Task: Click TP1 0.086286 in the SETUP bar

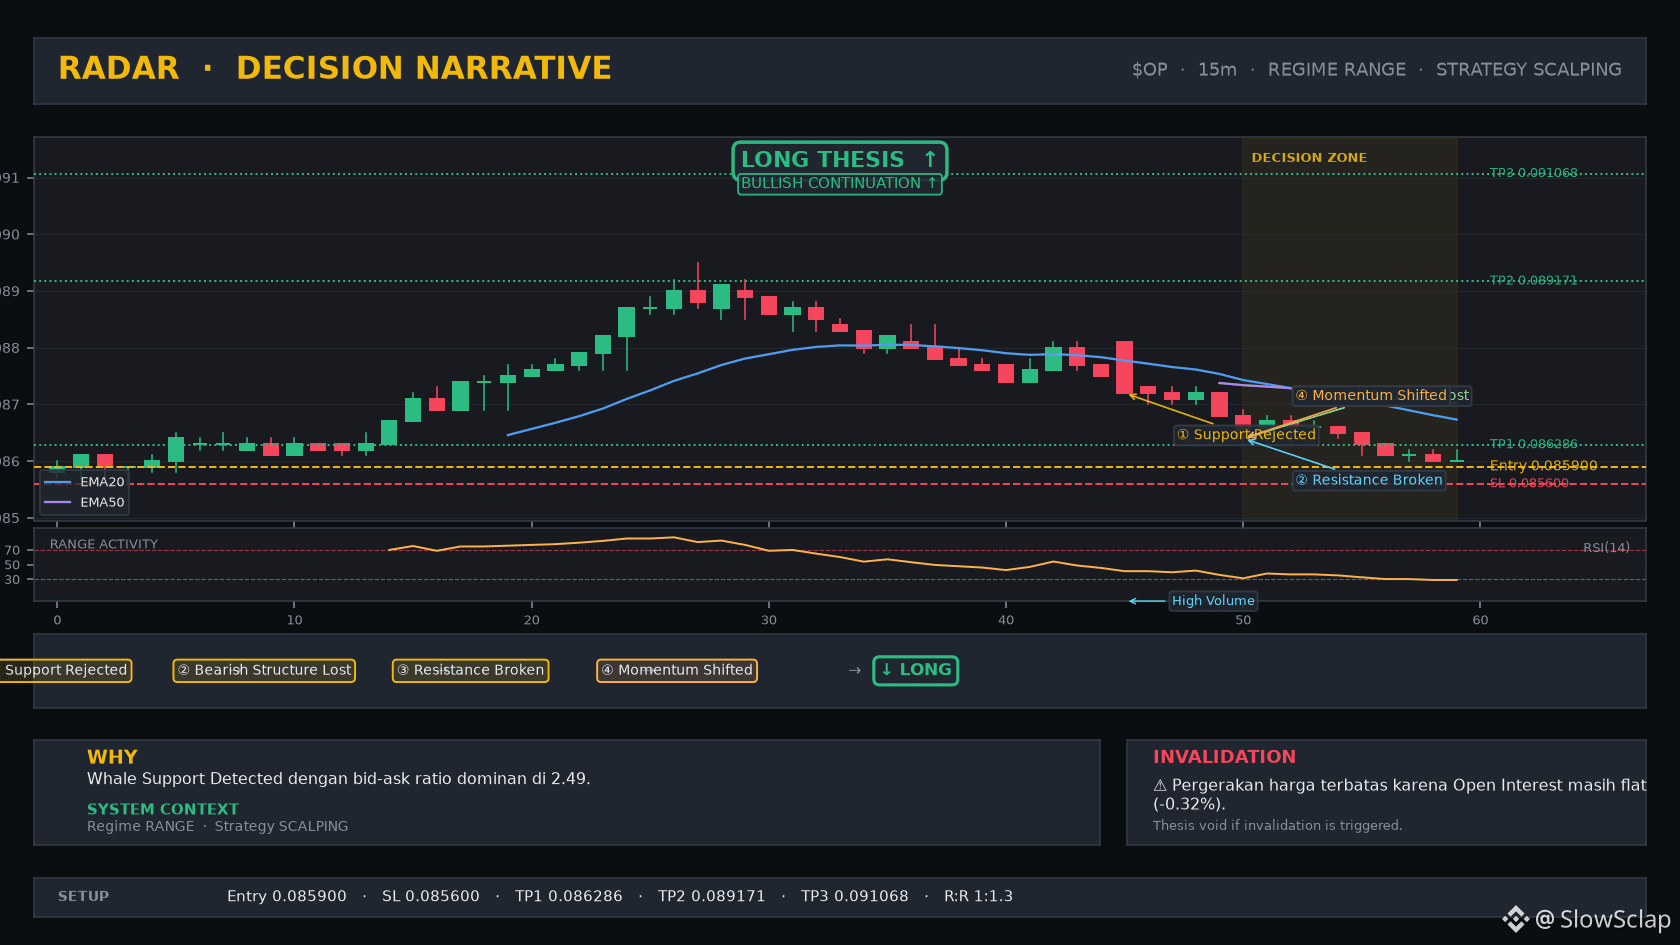Action: 569,896
